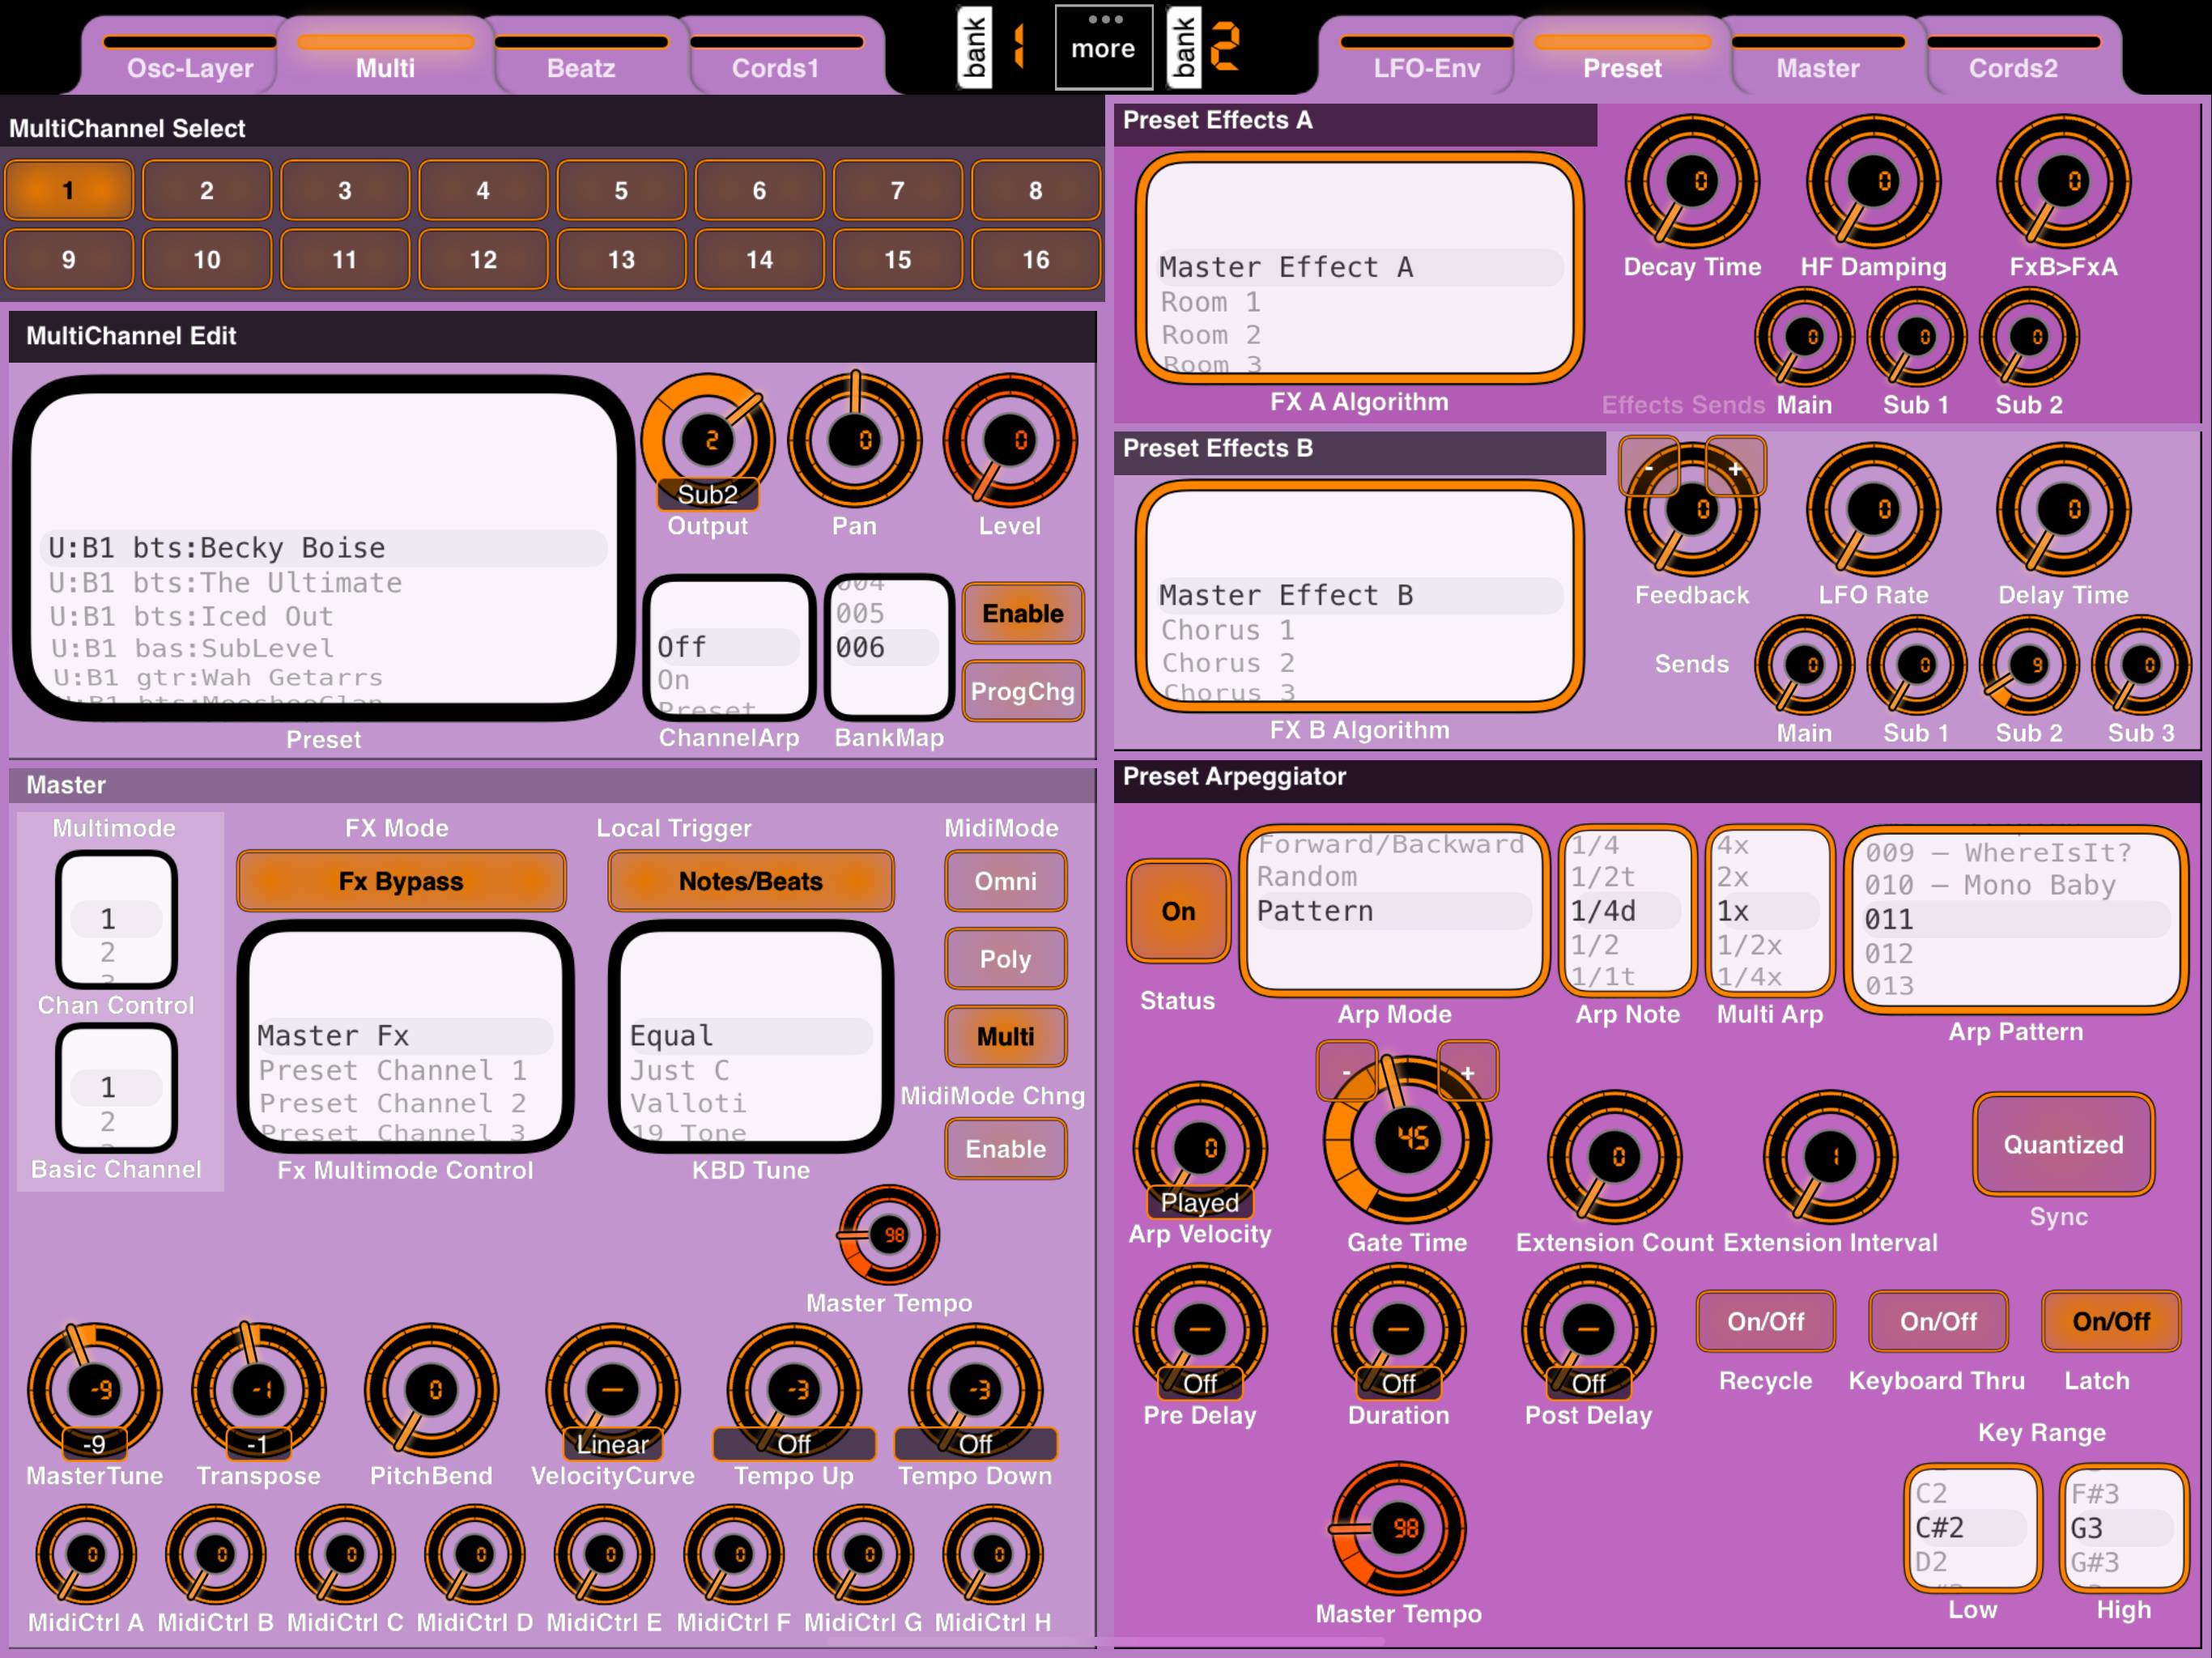Select the Key Range Low note picker
The height and width of the screenshot is (1658, 2212).
pos(1972,1529)
